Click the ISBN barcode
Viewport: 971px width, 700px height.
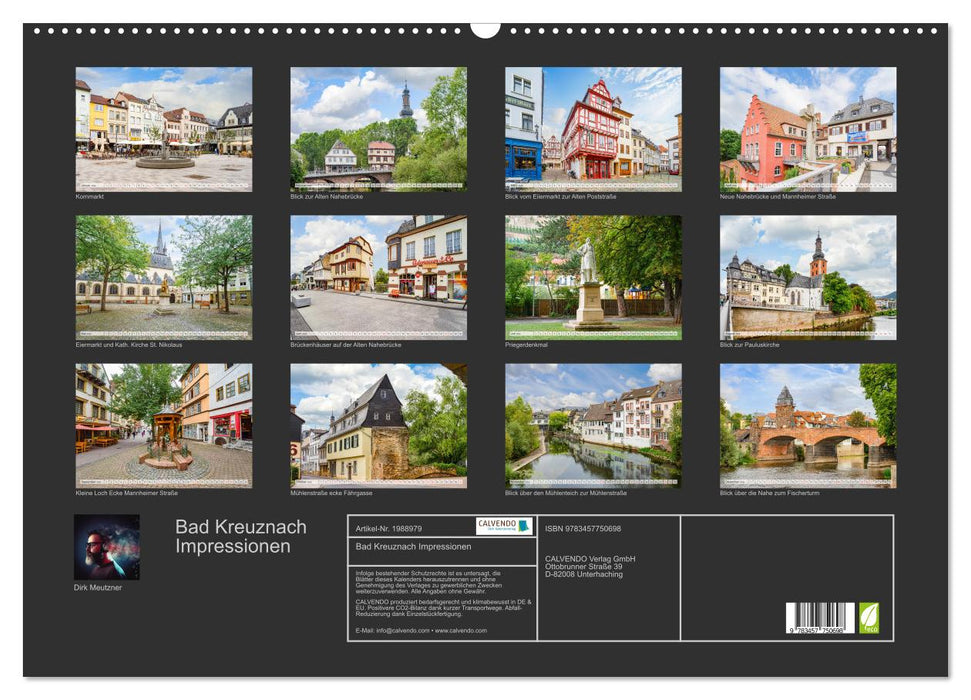click(x=818, y=616)
